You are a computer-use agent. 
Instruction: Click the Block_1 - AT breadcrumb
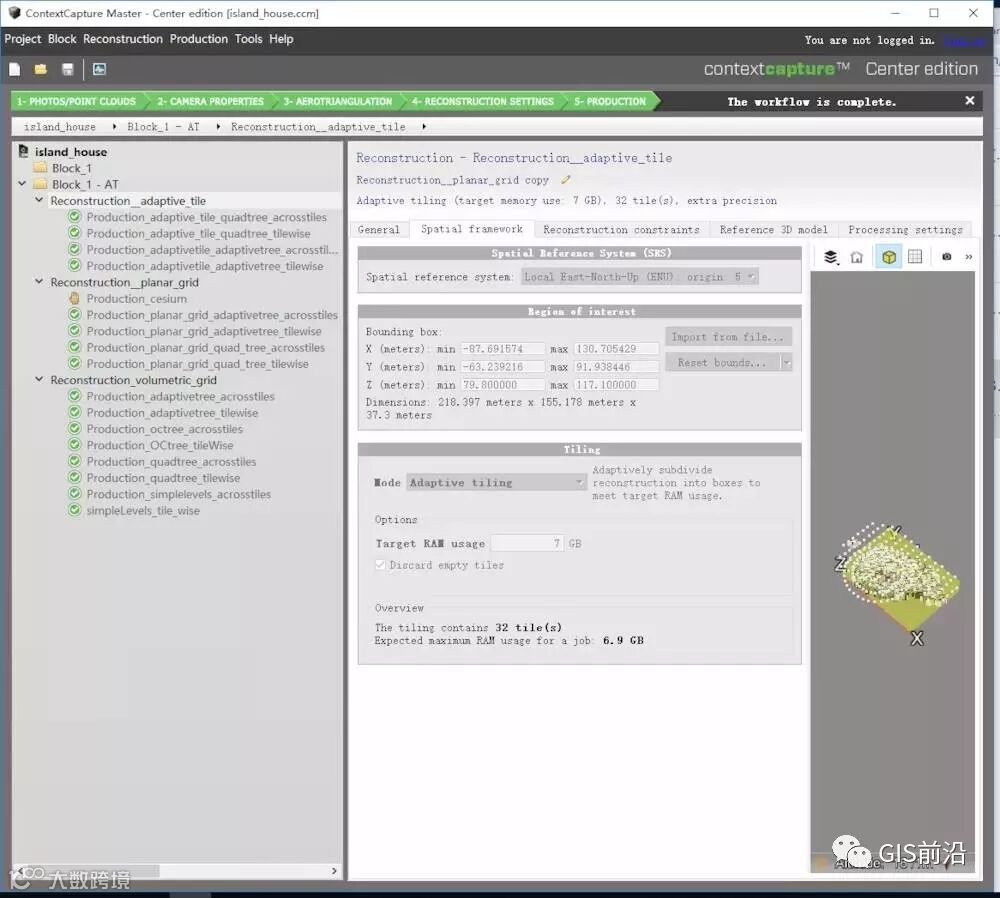[163, 127]
